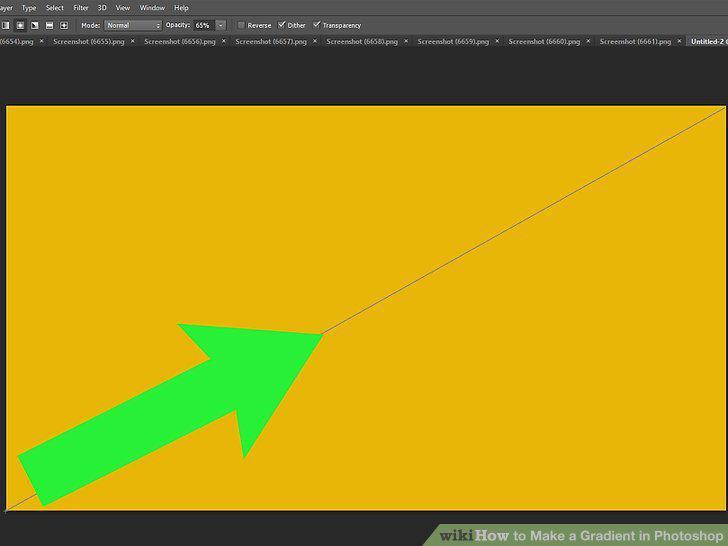
Task: Select the Angle Gradient style icon
Action: click(x=34, y=26)
